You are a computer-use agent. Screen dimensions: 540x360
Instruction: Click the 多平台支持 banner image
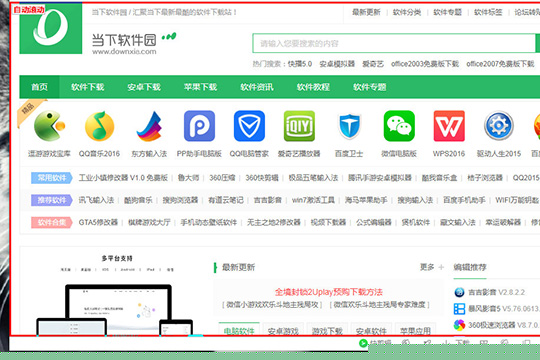point(117,295)
